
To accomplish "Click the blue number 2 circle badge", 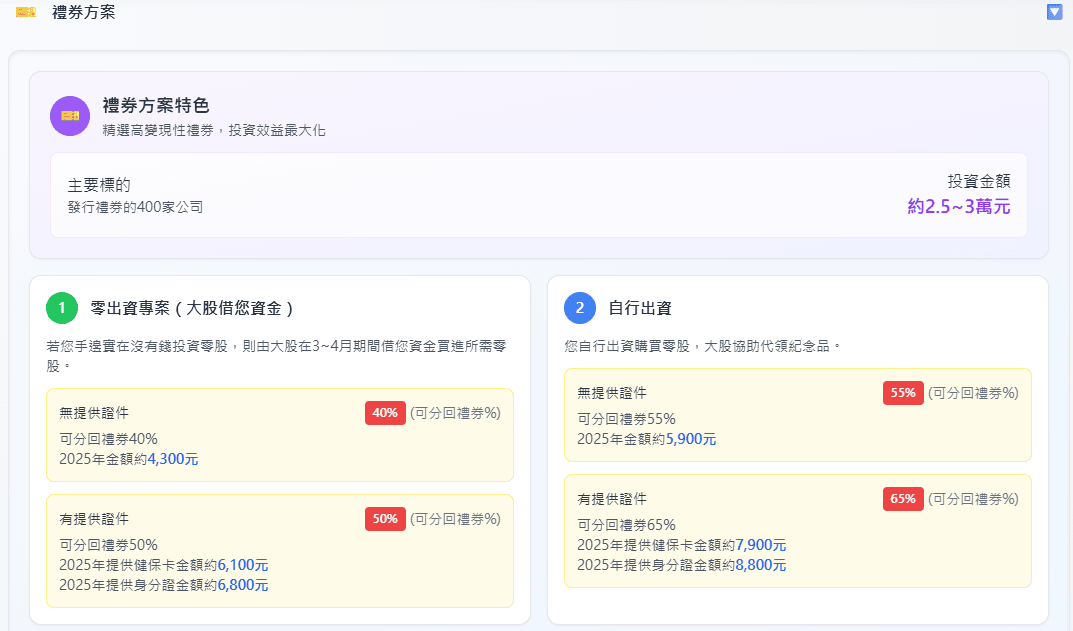I will (580, 308).
